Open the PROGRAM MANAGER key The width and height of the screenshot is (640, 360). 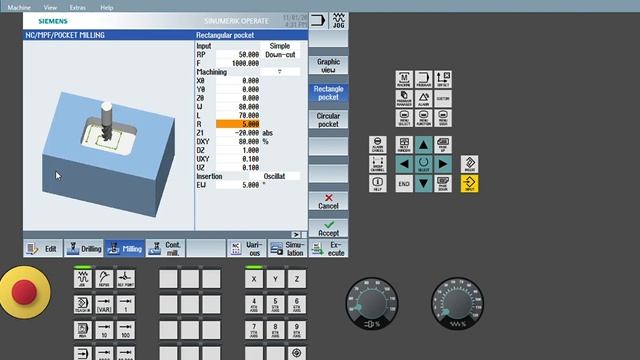(x=404, y=98)
